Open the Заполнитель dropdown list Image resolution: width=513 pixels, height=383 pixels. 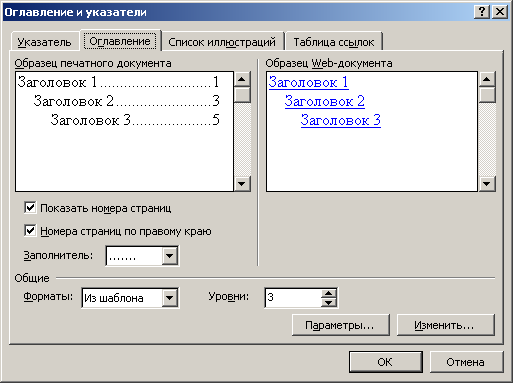pyautogui.click(x=169, y=256)
